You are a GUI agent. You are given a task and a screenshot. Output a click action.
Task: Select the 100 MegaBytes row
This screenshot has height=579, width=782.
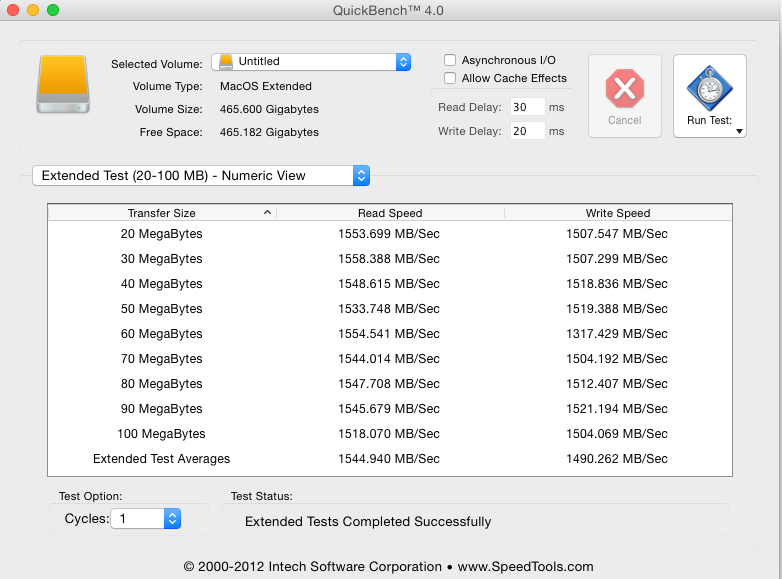[x=390, y=433]
